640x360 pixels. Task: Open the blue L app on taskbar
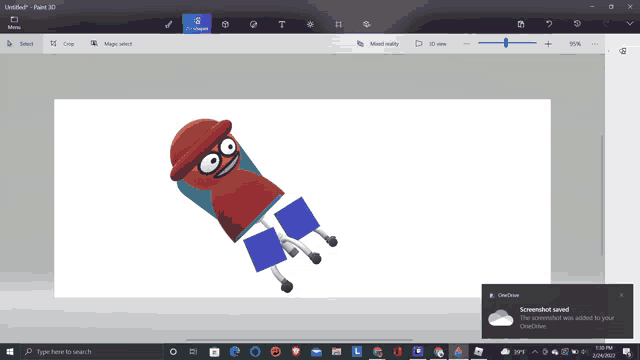(357, 351)
